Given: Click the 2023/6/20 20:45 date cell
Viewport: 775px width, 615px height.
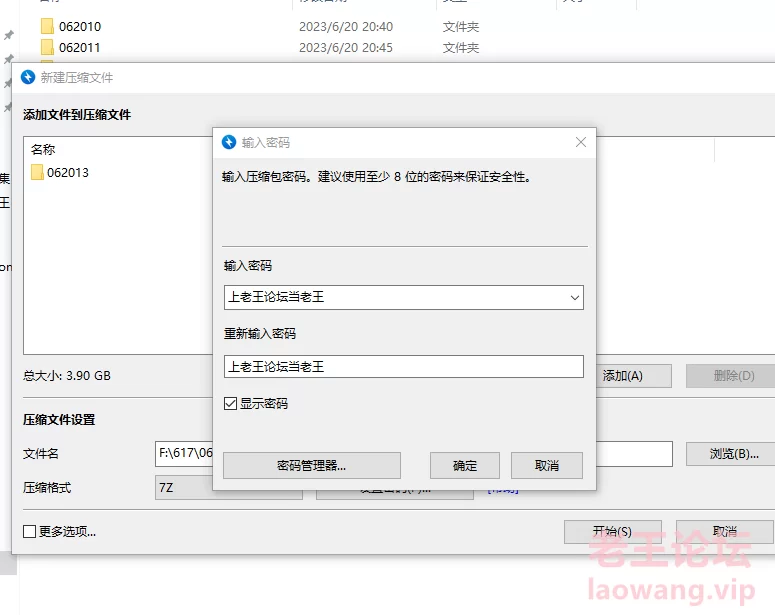Looking at the screenshot, I should tap(346, 48).
